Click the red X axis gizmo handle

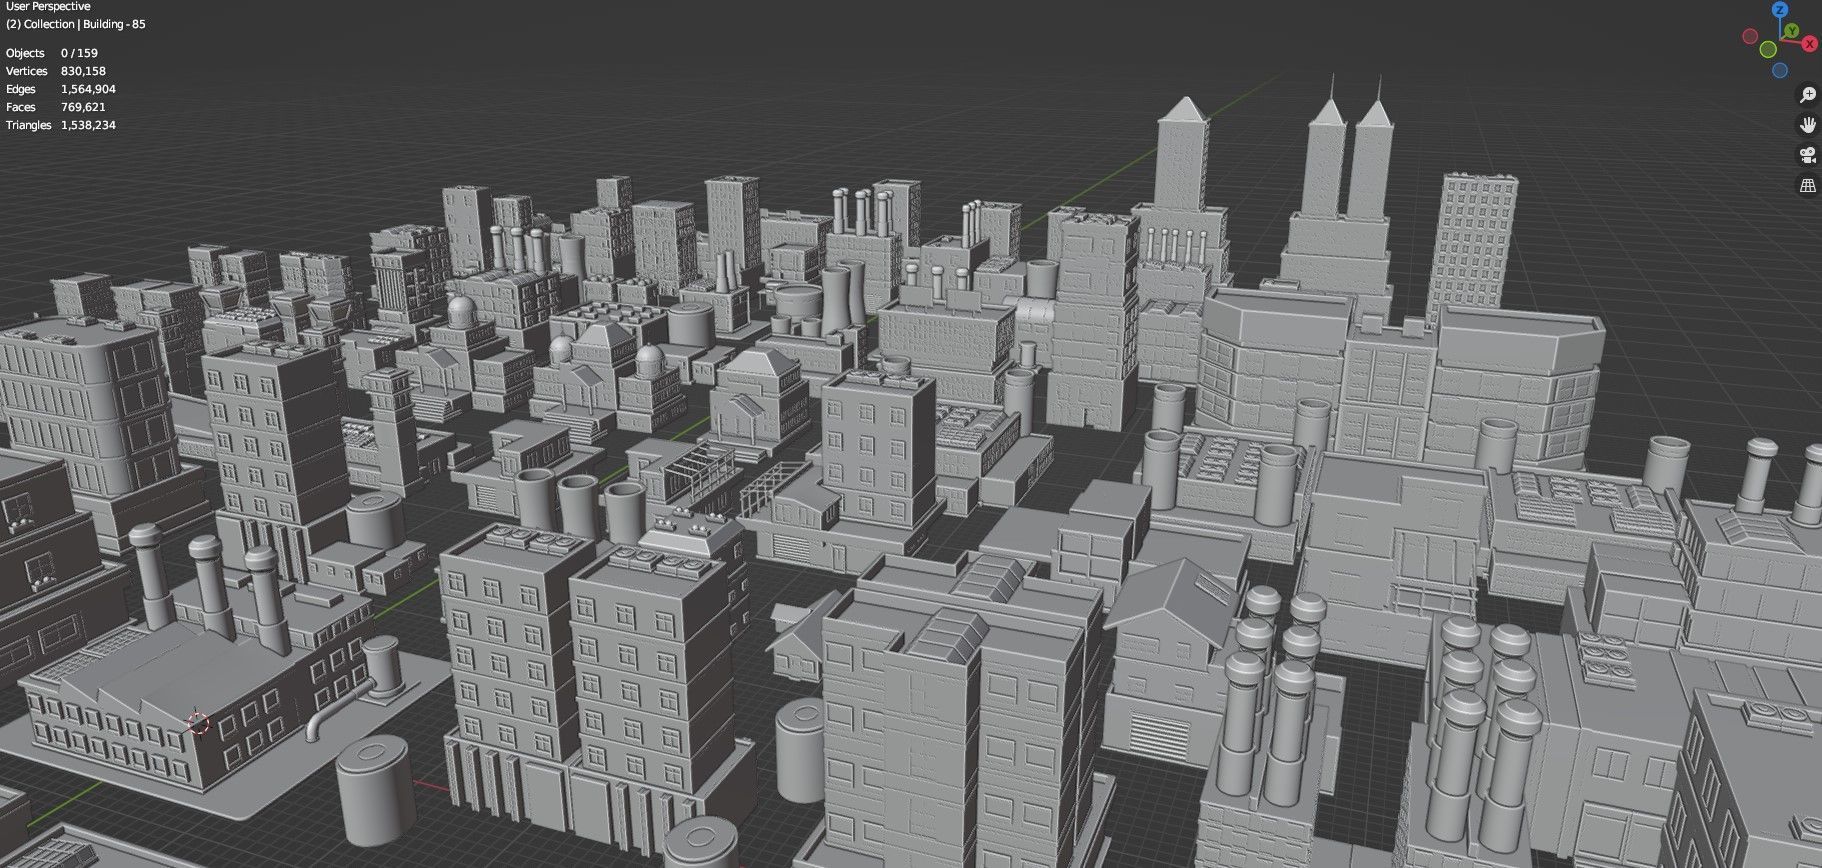(x=1810, y=43)
